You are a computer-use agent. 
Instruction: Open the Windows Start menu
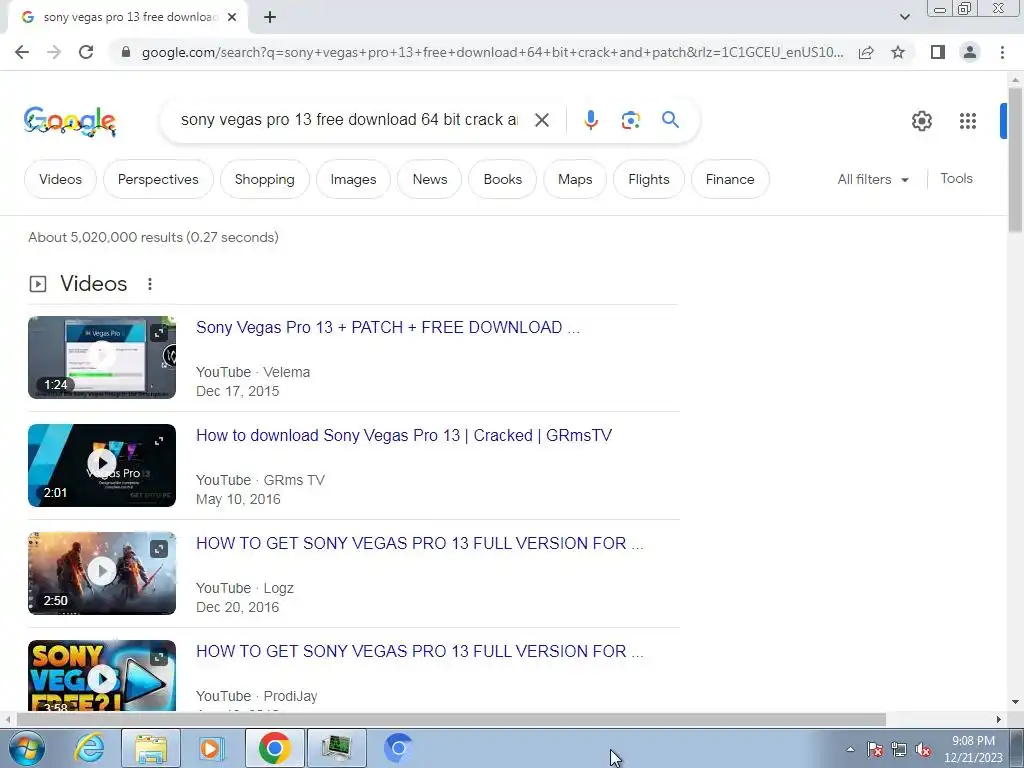pyautogui.click(x=27, y=748)
